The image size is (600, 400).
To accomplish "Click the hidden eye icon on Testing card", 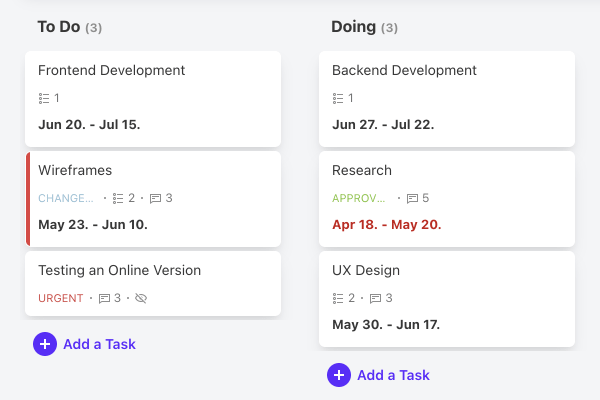I will (141, 298).
